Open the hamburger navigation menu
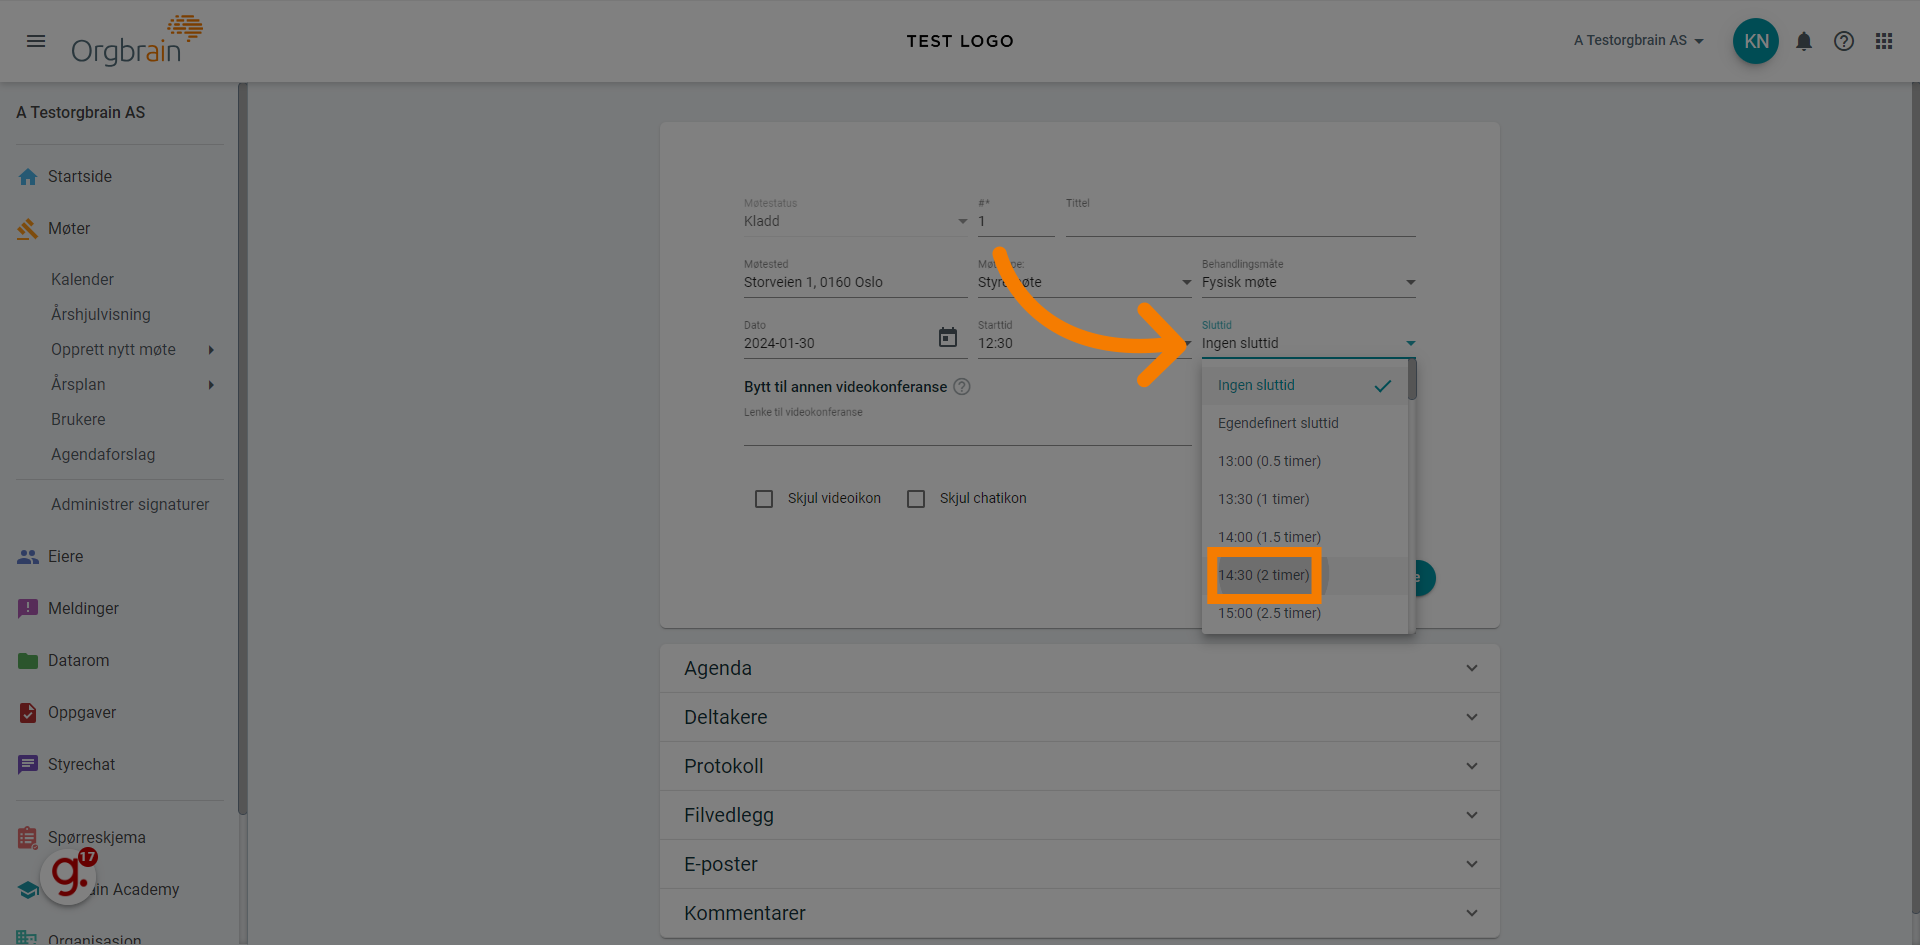The width and height of the screenshot is (1920, 945). [36, 41]
